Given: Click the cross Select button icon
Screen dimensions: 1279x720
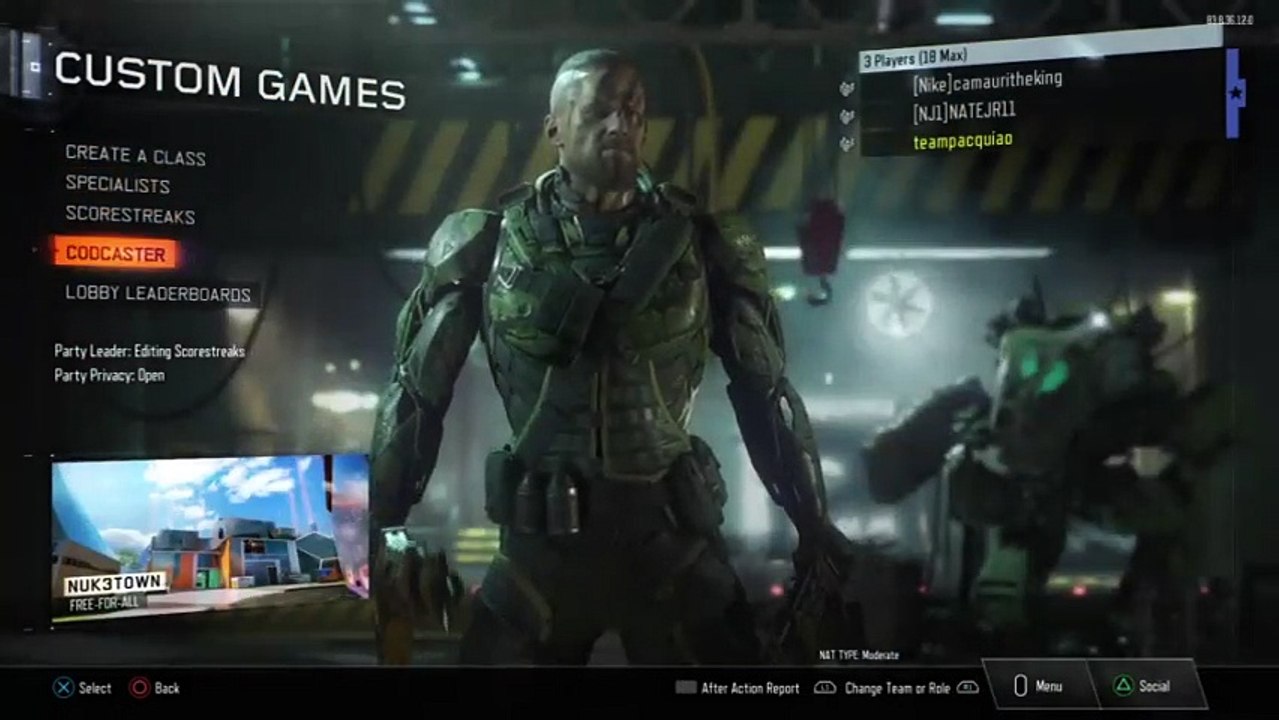Looking at the screenshot, I should [63, 688].
